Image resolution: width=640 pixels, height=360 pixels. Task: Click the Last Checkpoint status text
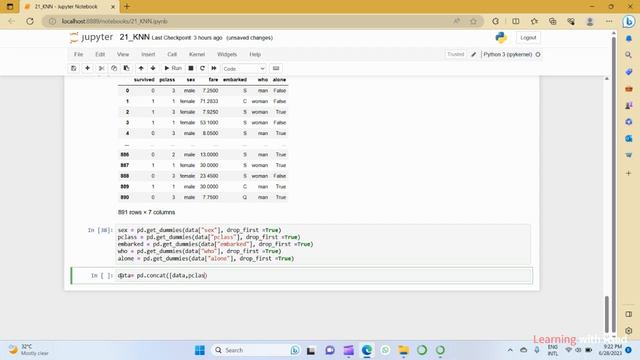point(187,38)
